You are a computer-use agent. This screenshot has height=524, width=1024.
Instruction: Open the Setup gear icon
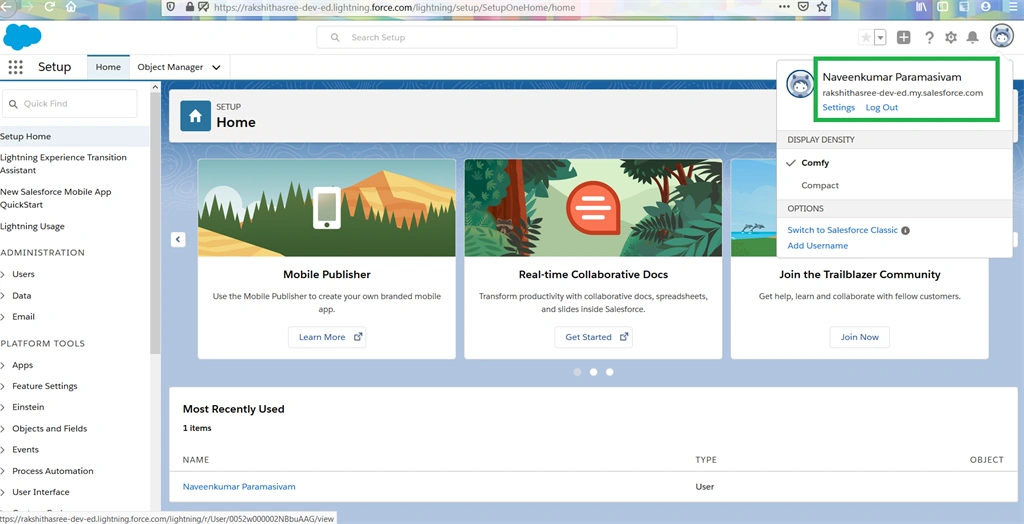click(x=951, y=37)
